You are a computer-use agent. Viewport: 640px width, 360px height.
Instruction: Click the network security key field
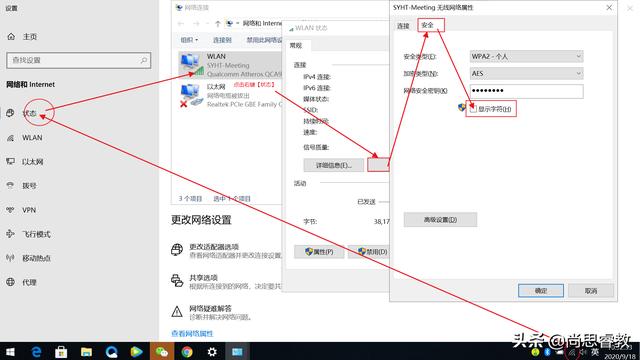(x=526, y=91)
